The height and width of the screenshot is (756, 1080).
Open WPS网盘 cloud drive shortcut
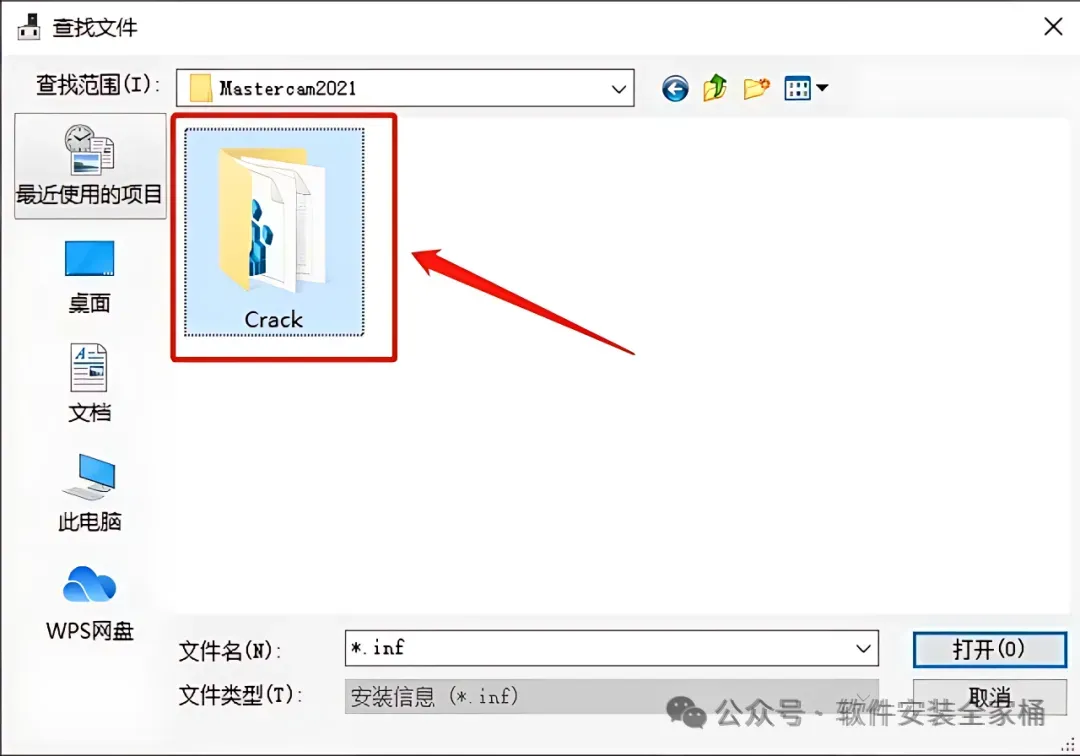90,603
